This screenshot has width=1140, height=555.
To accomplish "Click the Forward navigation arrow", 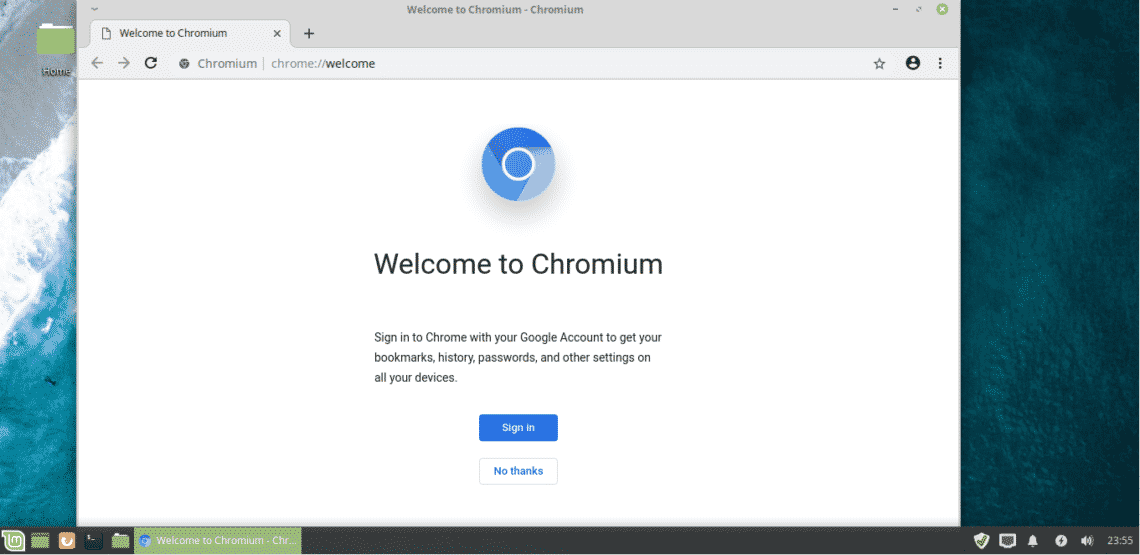I will [124, 63].
